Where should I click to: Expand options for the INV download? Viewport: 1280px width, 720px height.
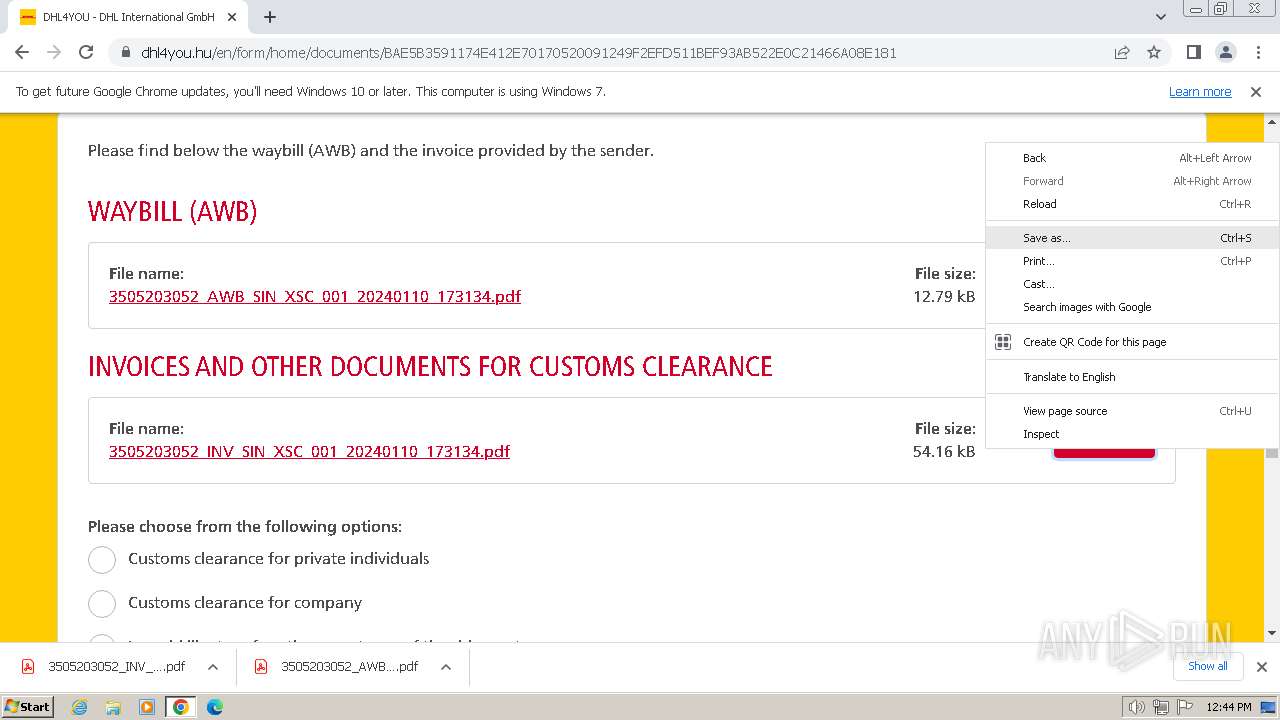(x=212, y=667)
